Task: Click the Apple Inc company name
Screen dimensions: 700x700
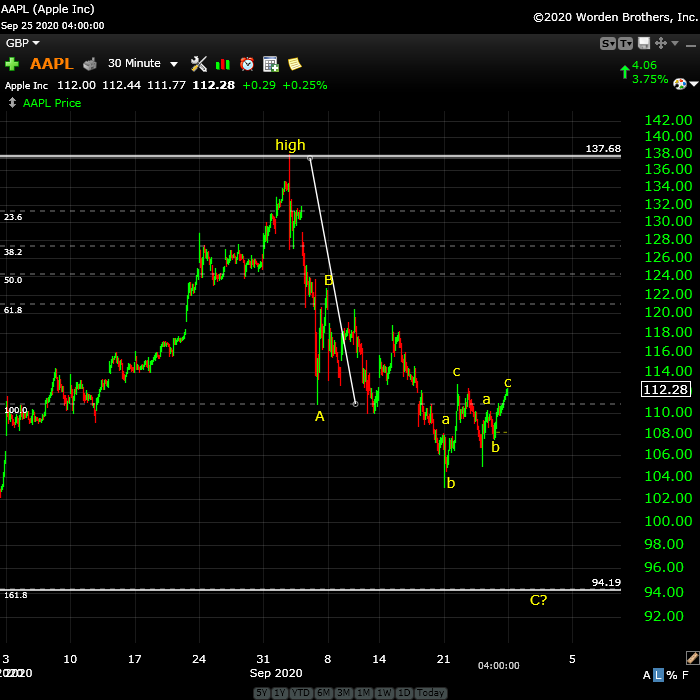Action: pyautogui.click(x=26, y=85)
